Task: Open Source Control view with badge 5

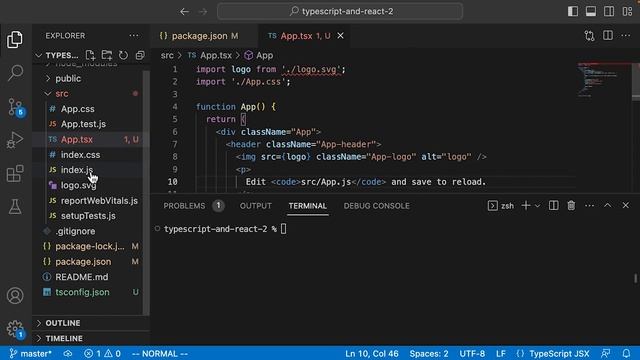Action: 16,107
